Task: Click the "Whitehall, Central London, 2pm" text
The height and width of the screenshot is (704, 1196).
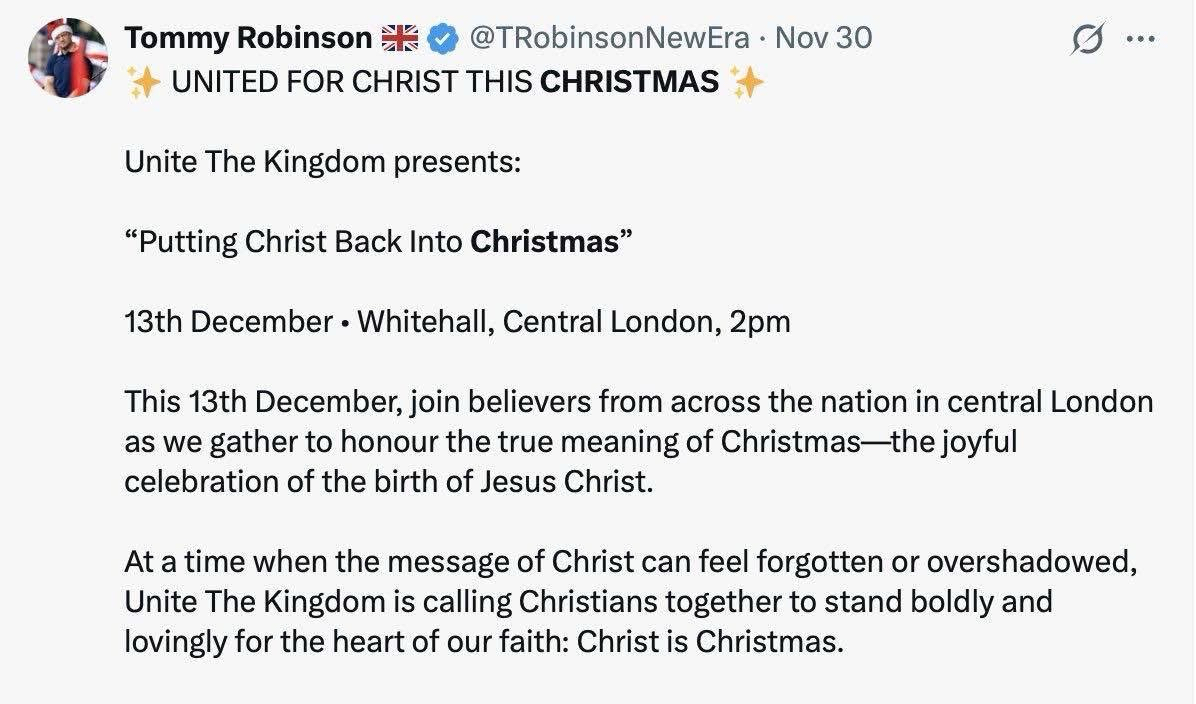Action: (574, 322)
